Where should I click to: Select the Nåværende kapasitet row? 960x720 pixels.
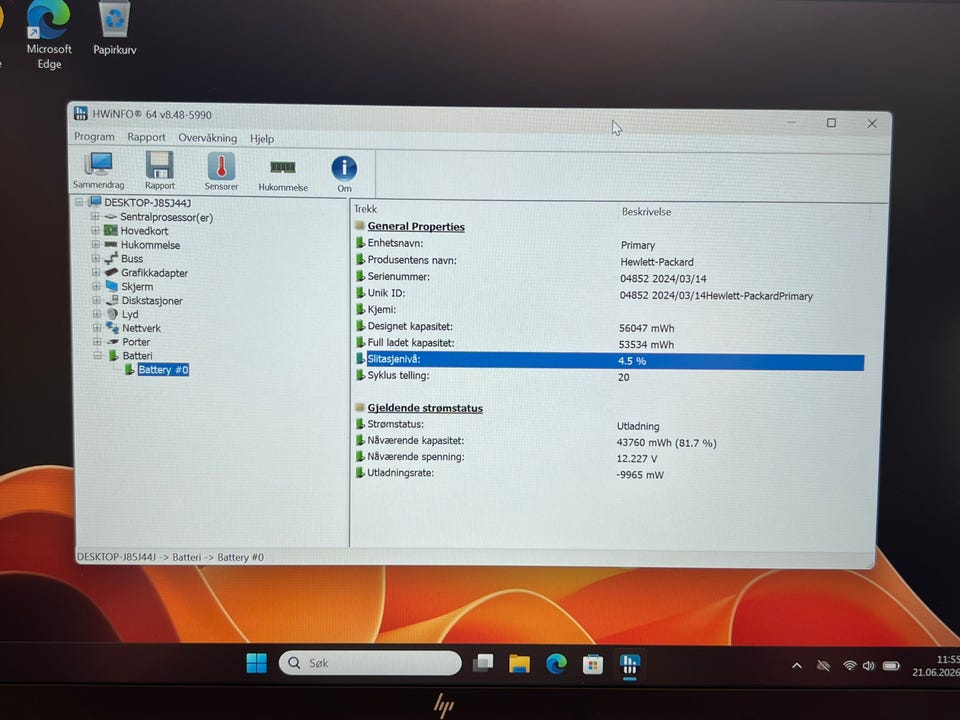(x=610, y=441)
